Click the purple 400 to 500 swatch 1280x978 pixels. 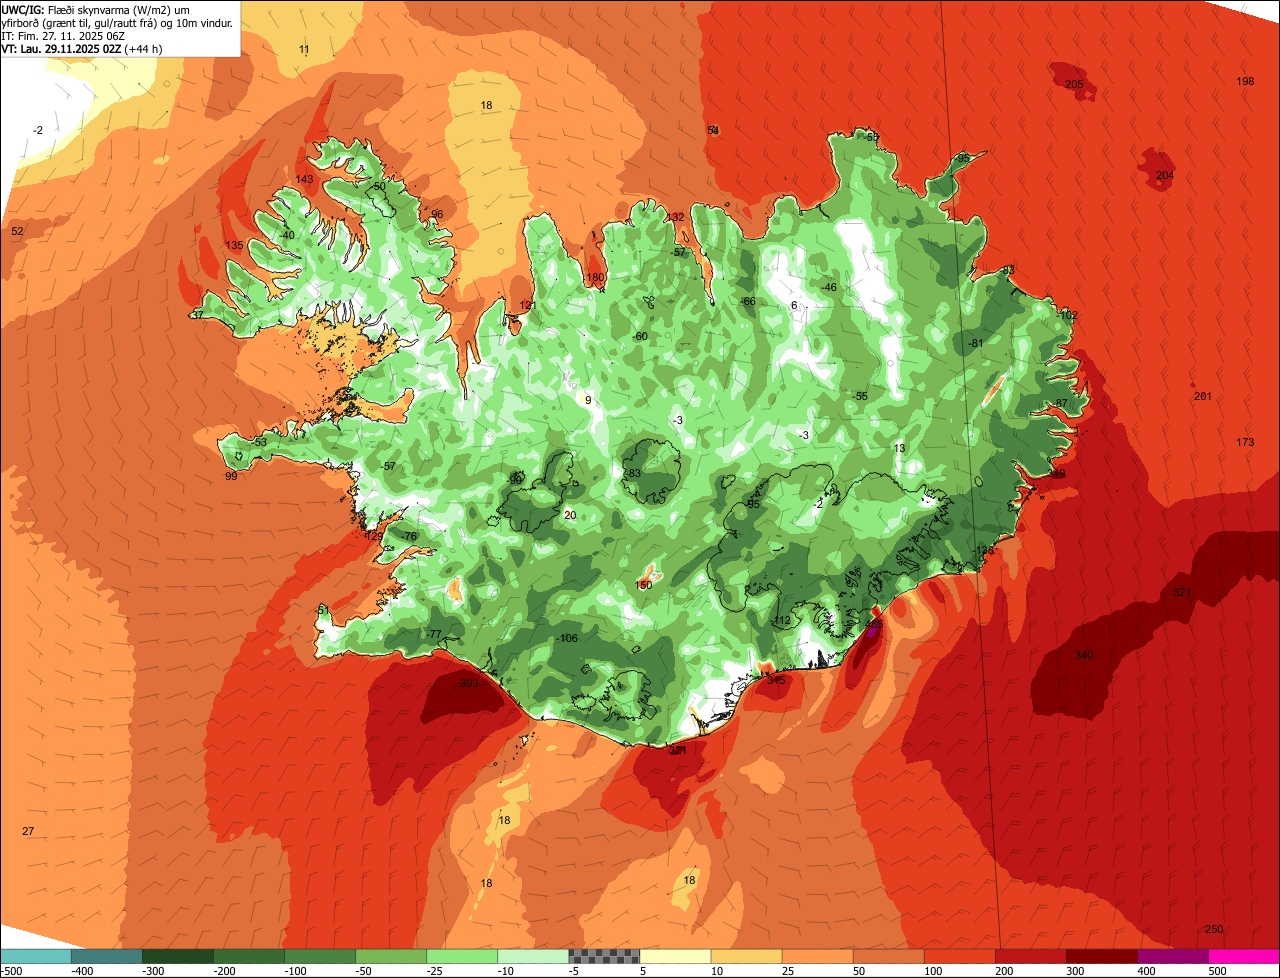(1173, 956)
